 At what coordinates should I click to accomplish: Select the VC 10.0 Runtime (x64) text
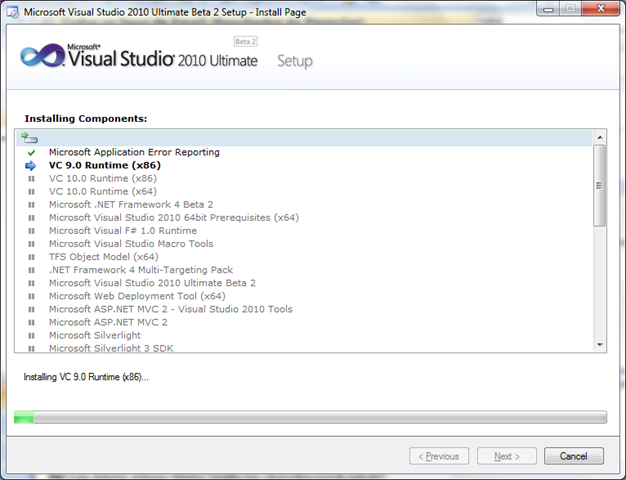click(x=103, y=192)
